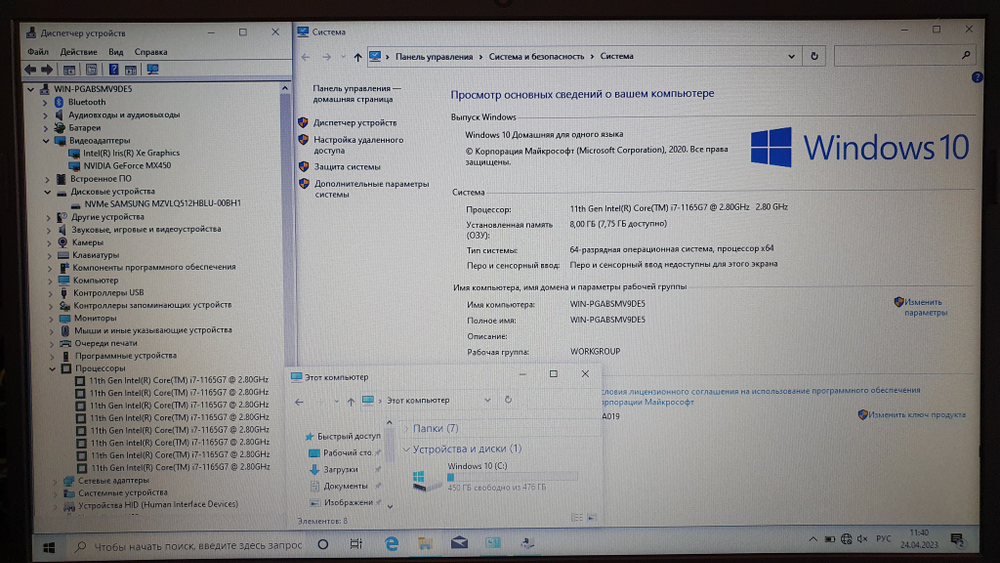Refresh the Этот компьютер window
This screenshot has width=1000, height=563.
508,400
